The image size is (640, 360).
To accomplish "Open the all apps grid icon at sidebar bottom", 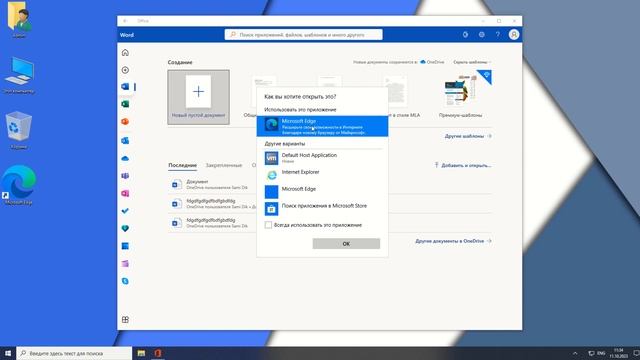I will [125, 320].
